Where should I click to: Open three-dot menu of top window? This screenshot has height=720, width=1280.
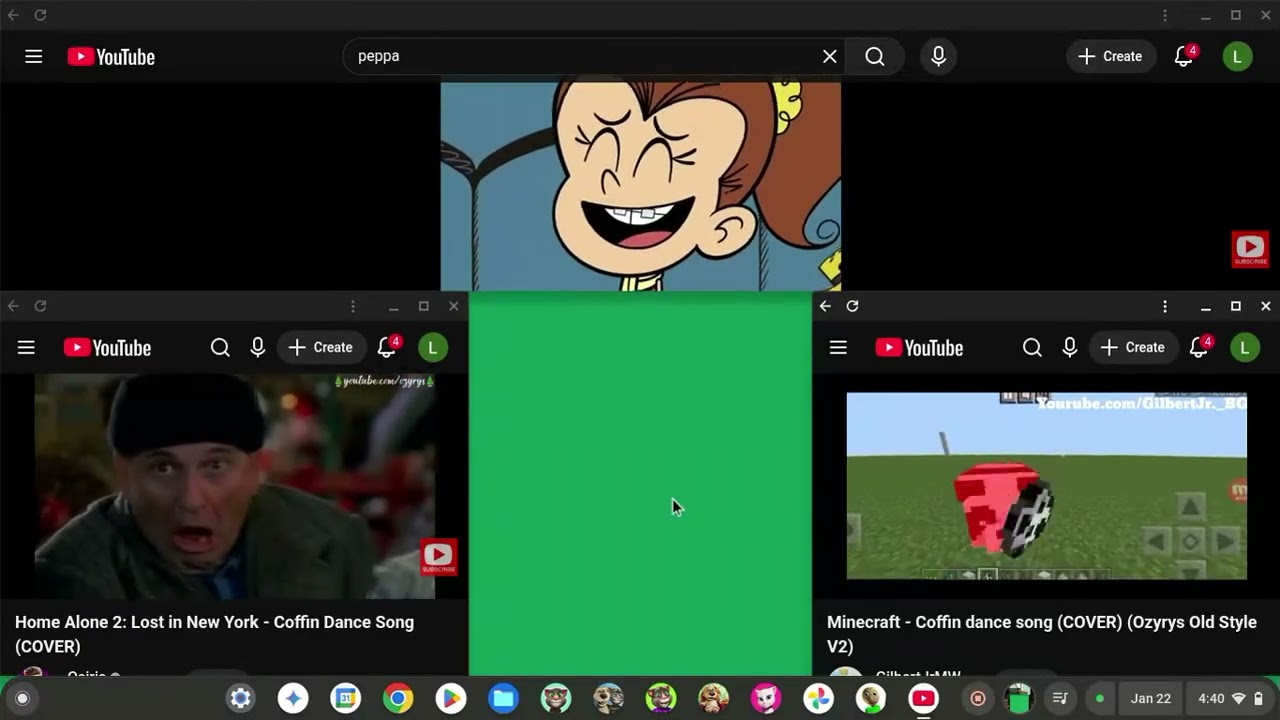(x=1165, y=15)
